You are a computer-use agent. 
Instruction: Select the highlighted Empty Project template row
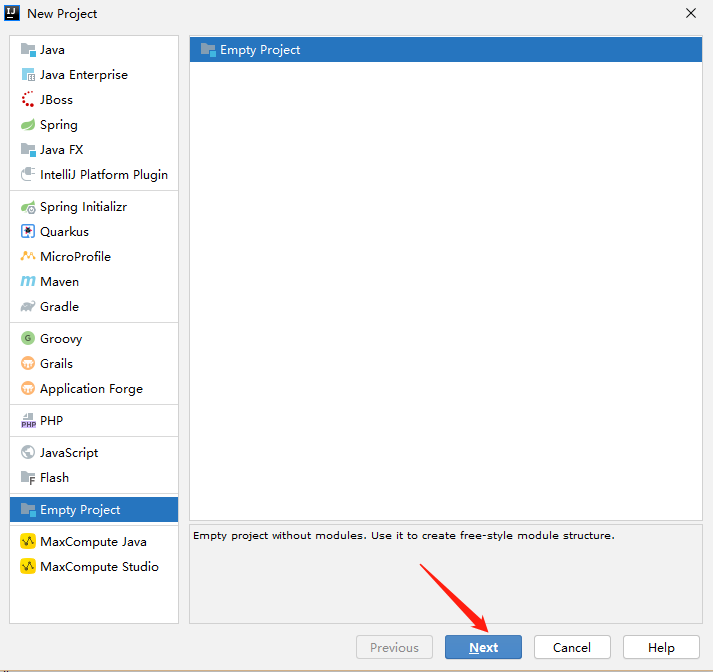pos(446,50)
